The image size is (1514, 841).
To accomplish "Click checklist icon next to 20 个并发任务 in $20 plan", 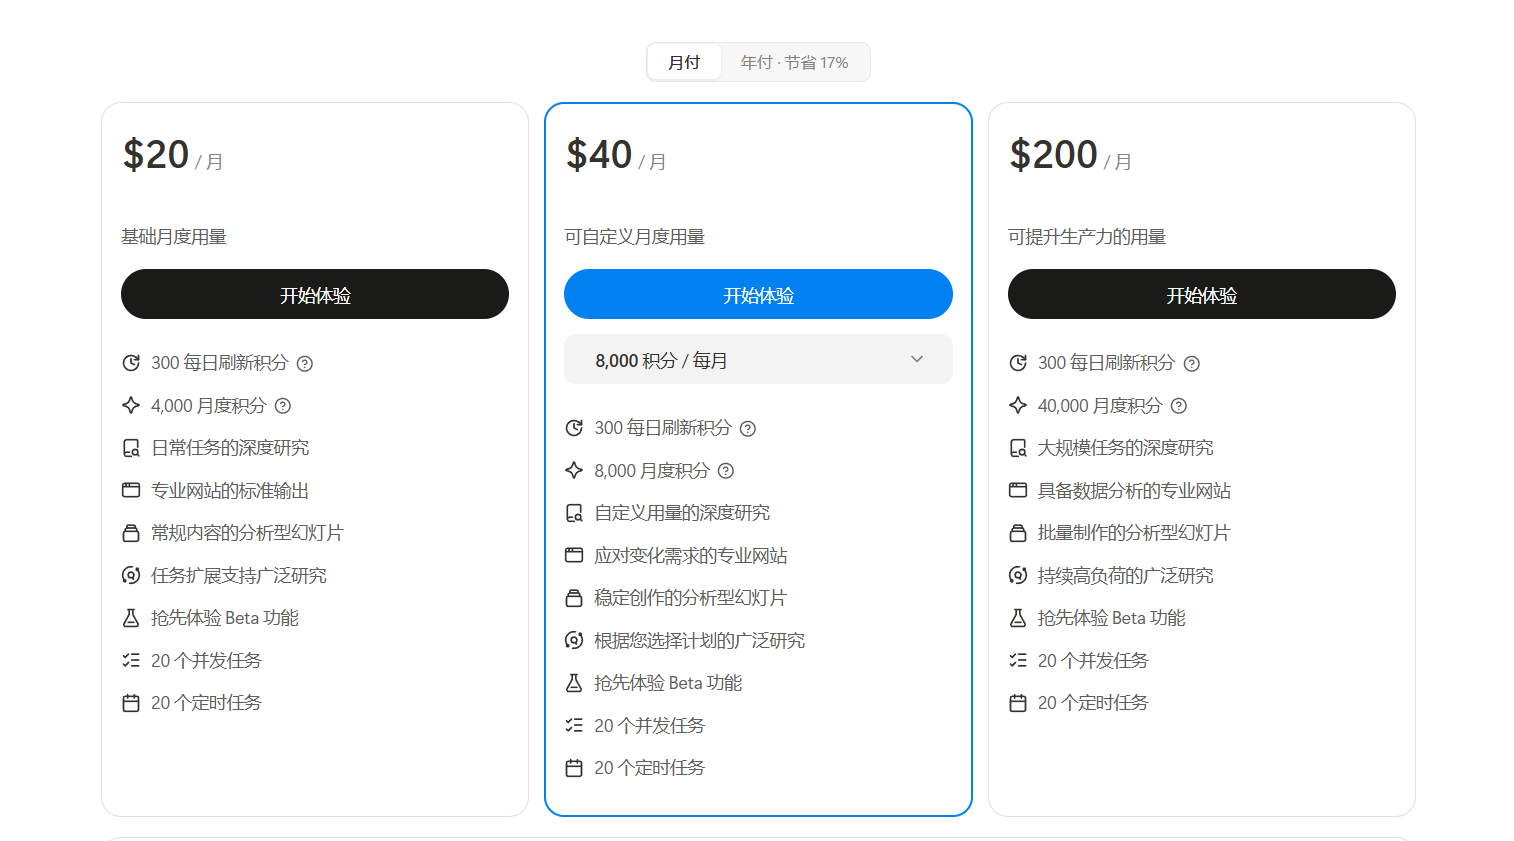I will click(131, 660).
